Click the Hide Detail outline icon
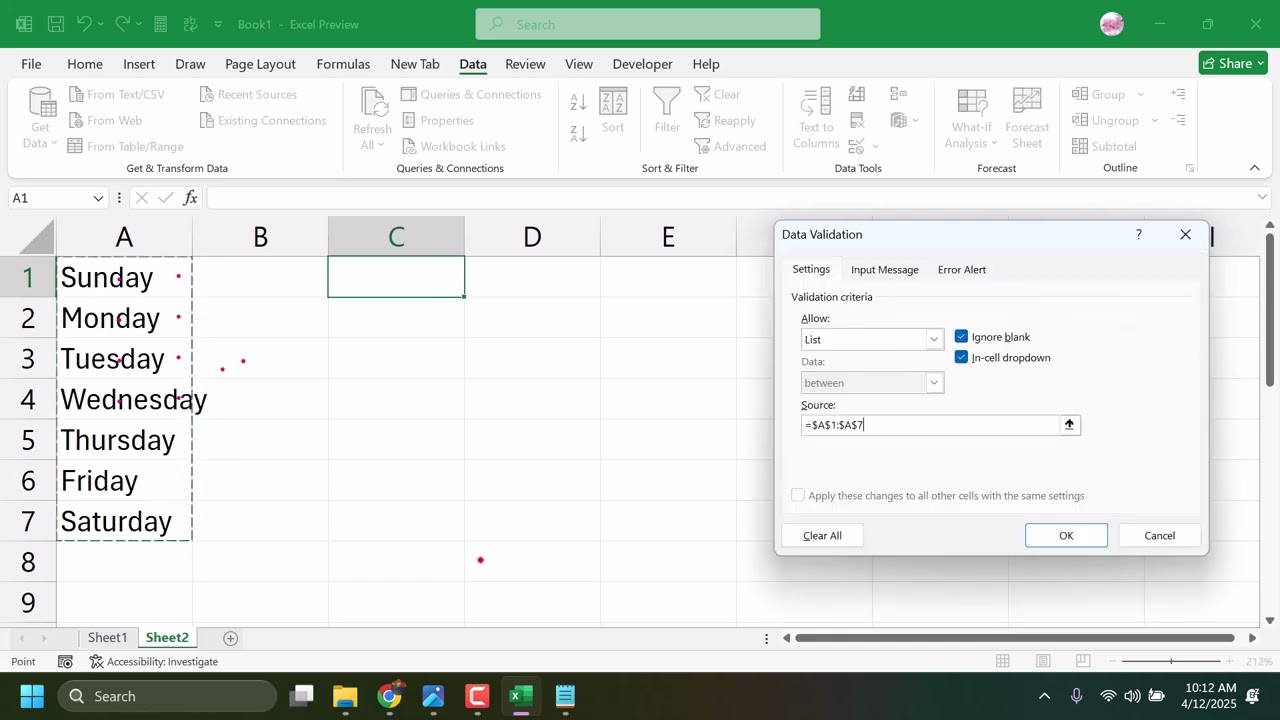1280x720 pixels. tap(1178, 120)
